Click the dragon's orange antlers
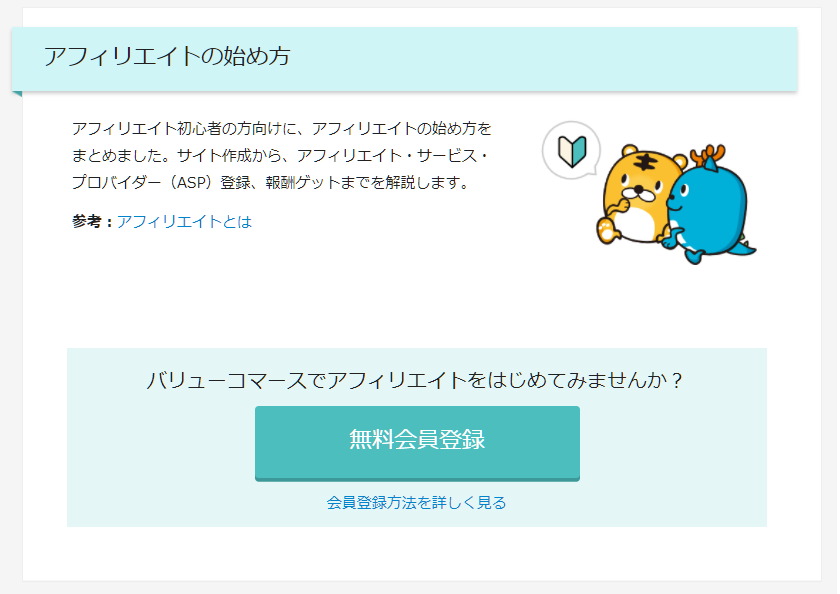The image size is (840, 594). pyautogui.click(x=708, y=155)
